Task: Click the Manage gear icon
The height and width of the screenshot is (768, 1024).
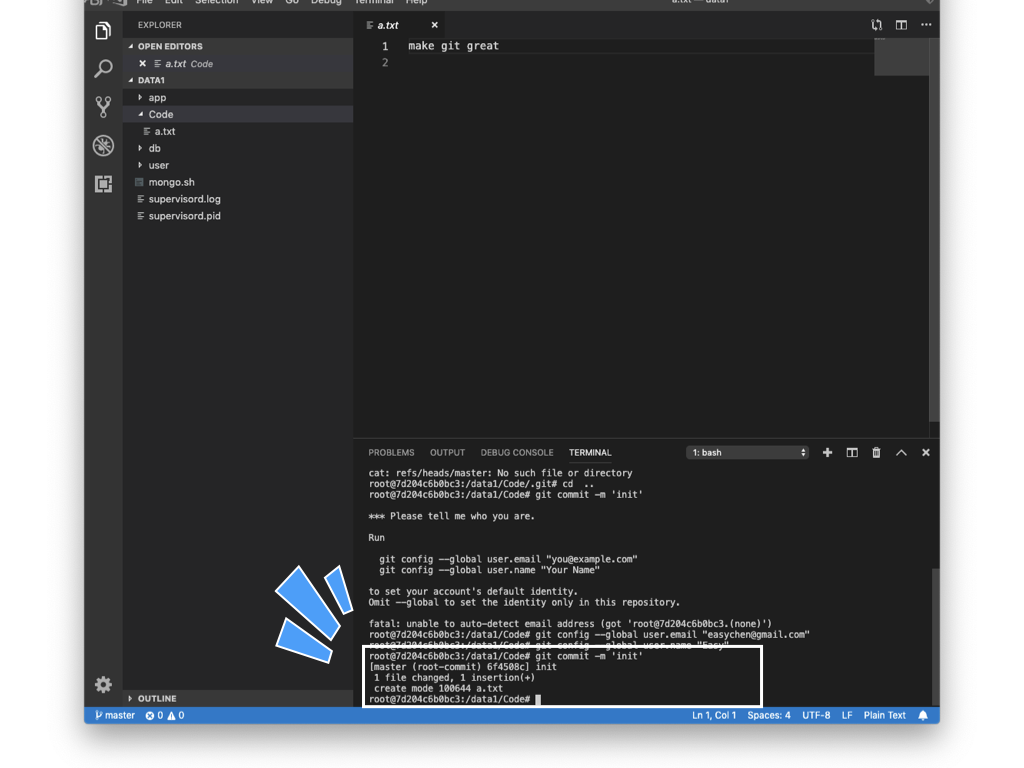Action: (103, 684)
